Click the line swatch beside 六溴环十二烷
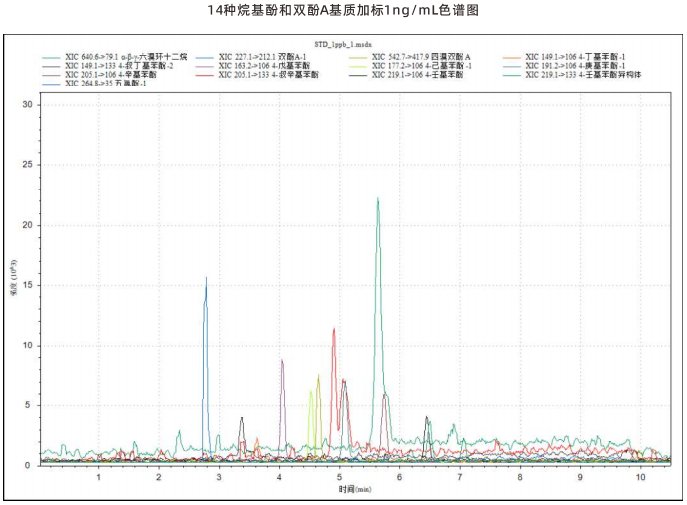687x505 pixels. point(51,57)
